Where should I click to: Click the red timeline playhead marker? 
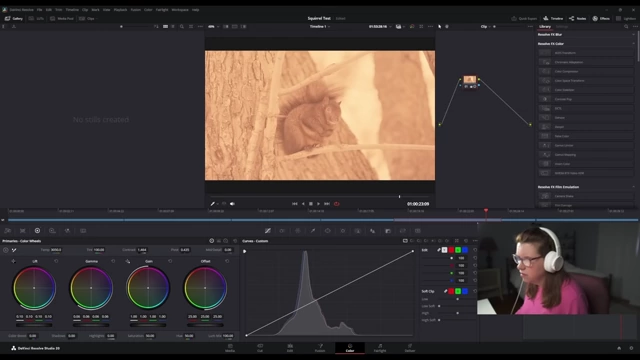point(486,211)
